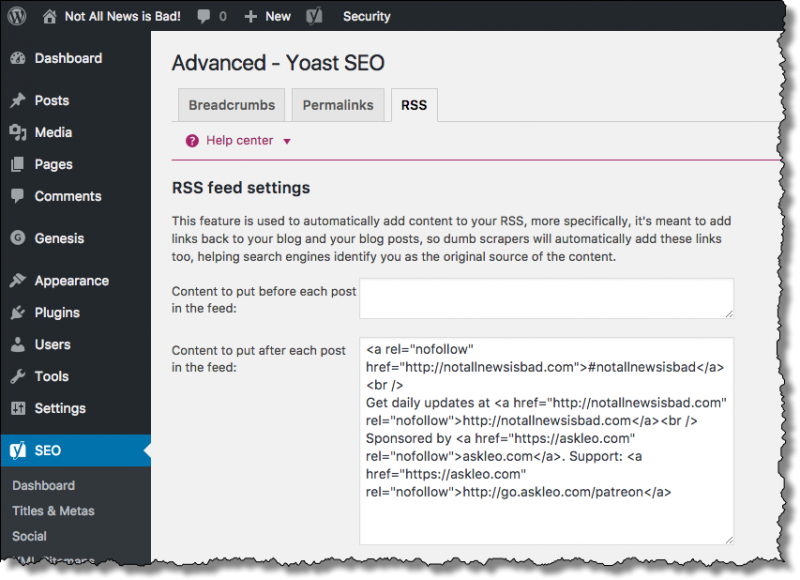Click the 'Content to put after each post' label
The width and height of the screenshot is (800, 580).
coord(259,359)
